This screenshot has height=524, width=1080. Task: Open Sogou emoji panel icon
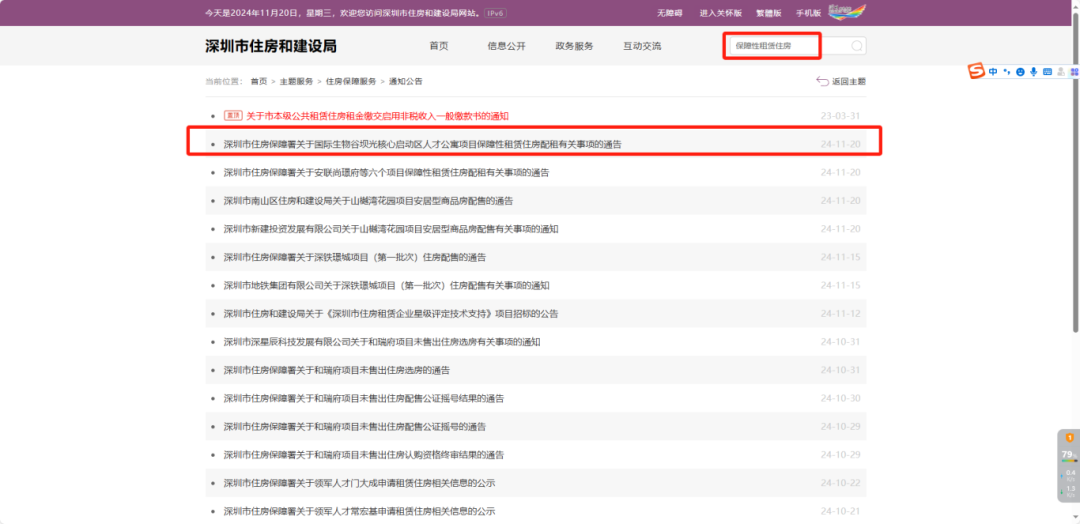[x=1020, y=72]
